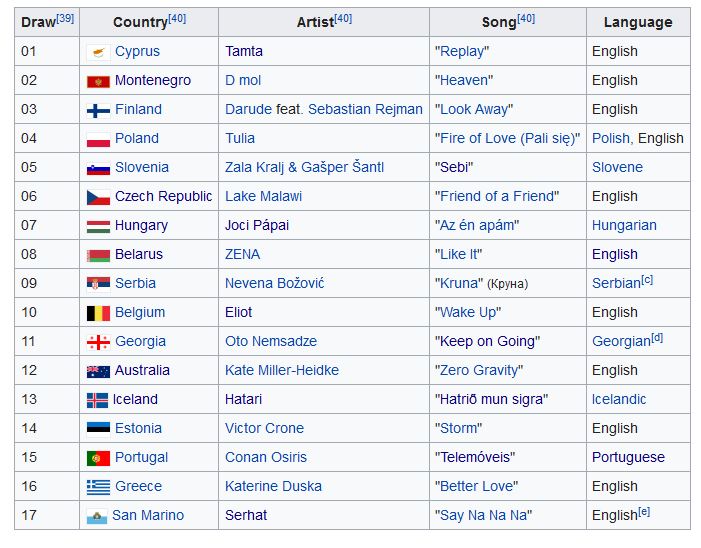Open the Hatari artist link

(x=243, y=399)
